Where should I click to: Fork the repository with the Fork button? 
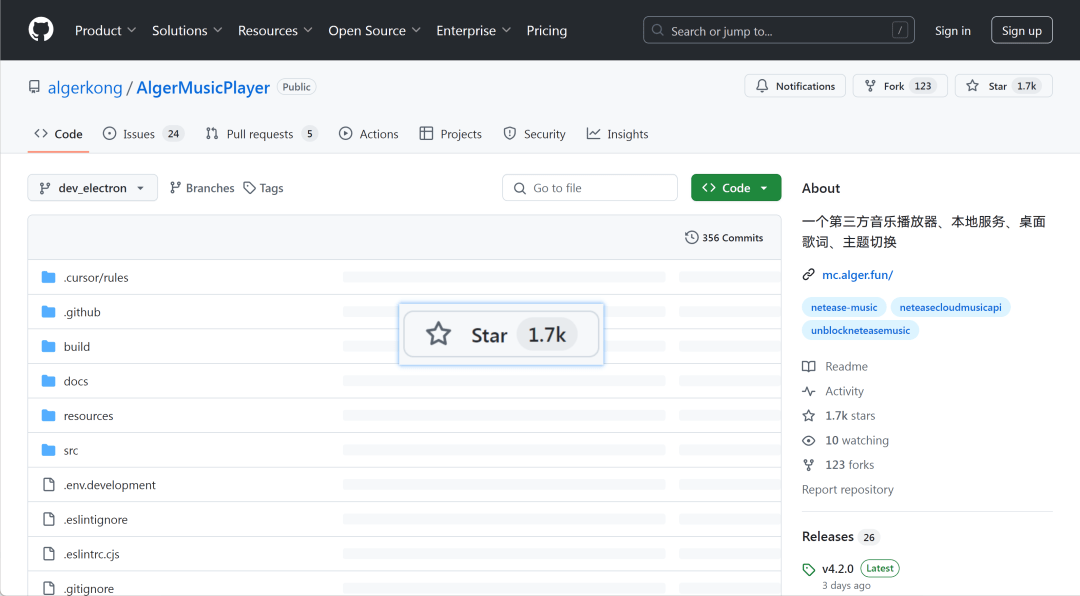point(900,86)
